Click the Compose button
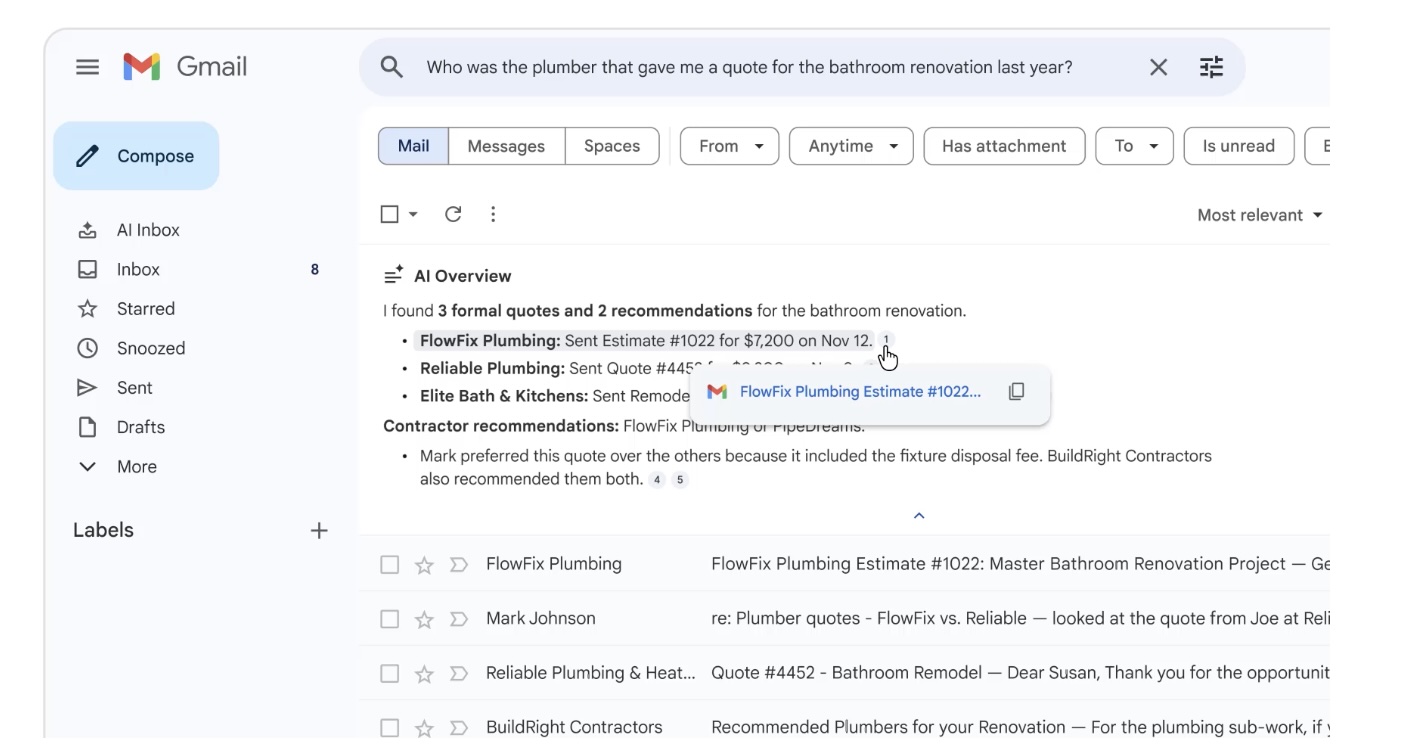This screenshot has width=1402, height=752. coord(136,156)
